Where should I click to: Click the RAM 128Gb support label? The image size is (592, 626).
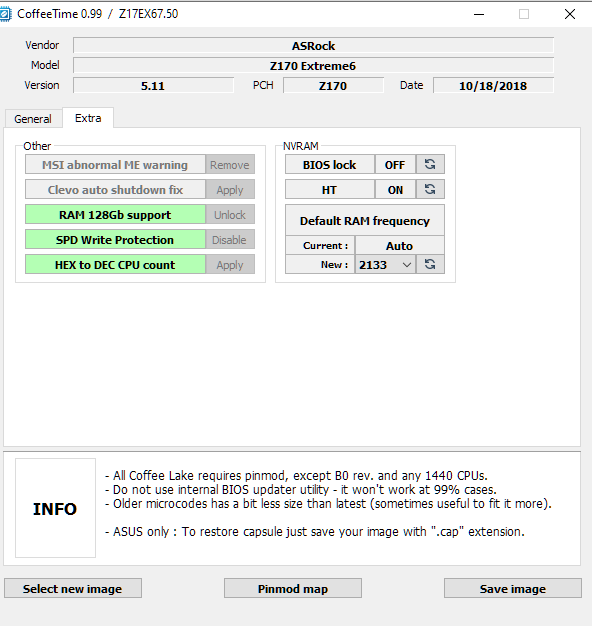click(115, 214)
